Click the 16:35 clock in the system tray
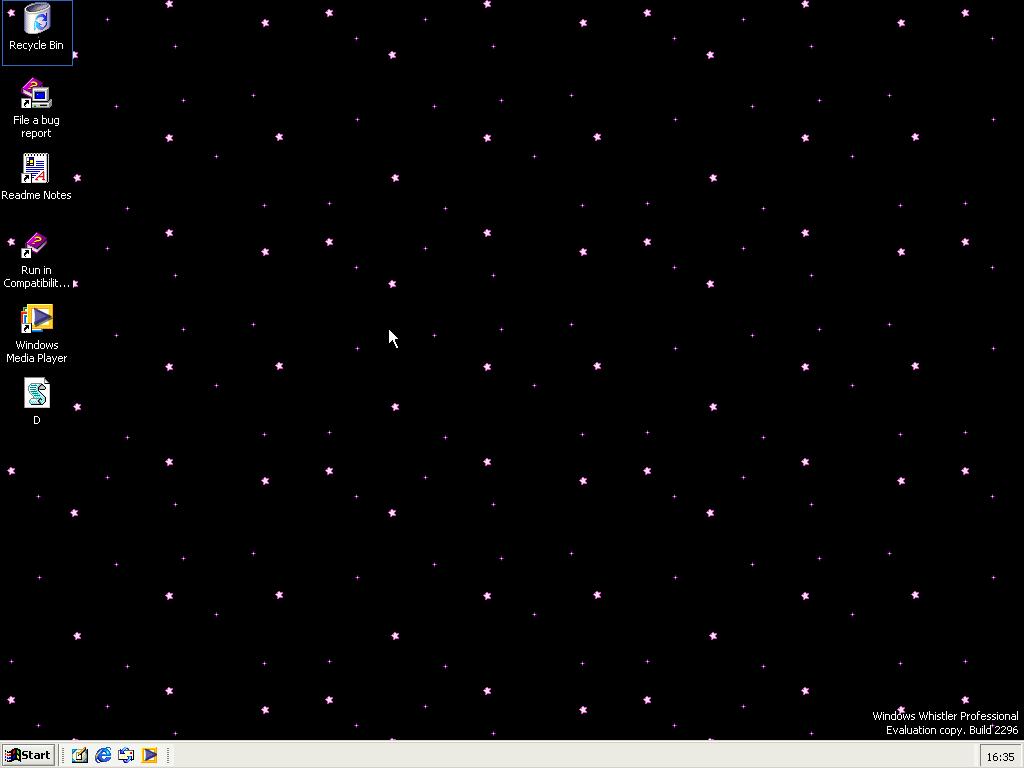 [1000, 756]
